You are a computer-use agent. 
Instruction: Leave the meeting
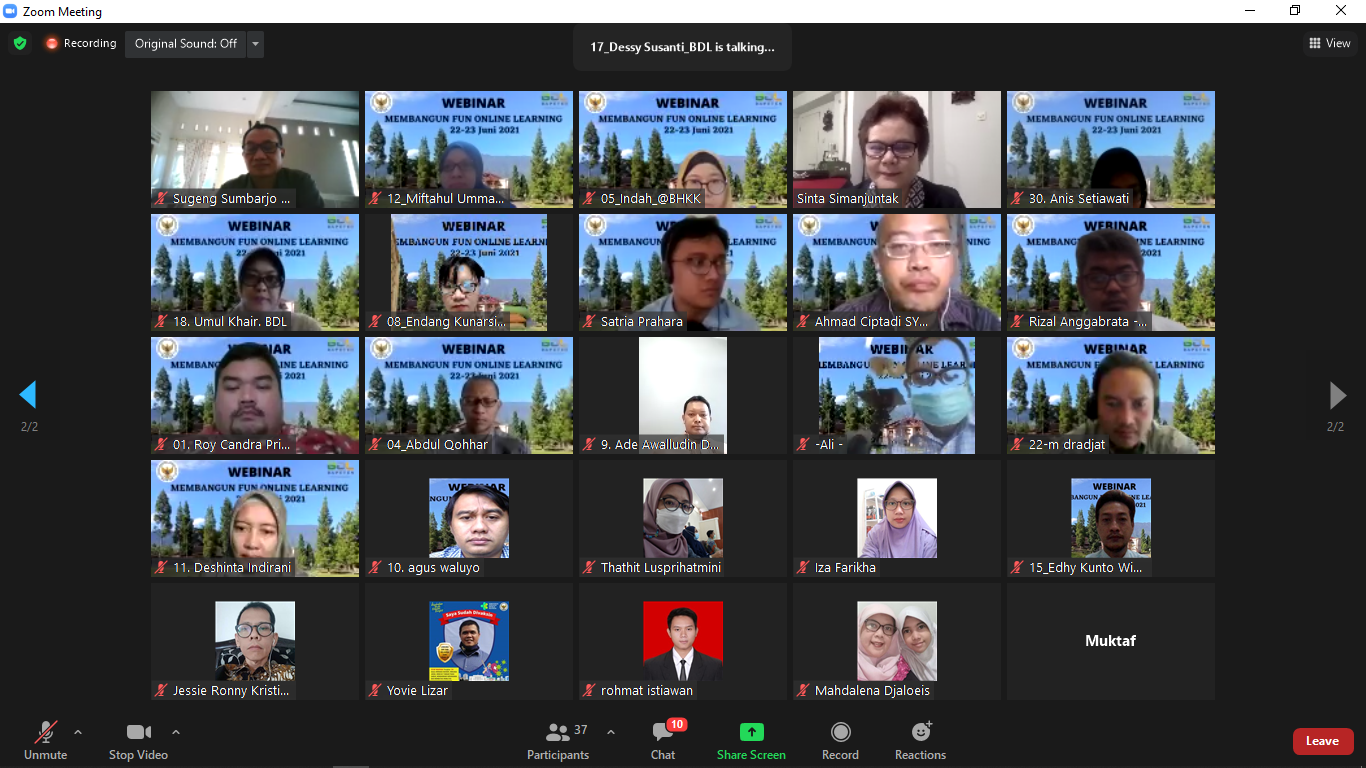[x=1323, y=741]
